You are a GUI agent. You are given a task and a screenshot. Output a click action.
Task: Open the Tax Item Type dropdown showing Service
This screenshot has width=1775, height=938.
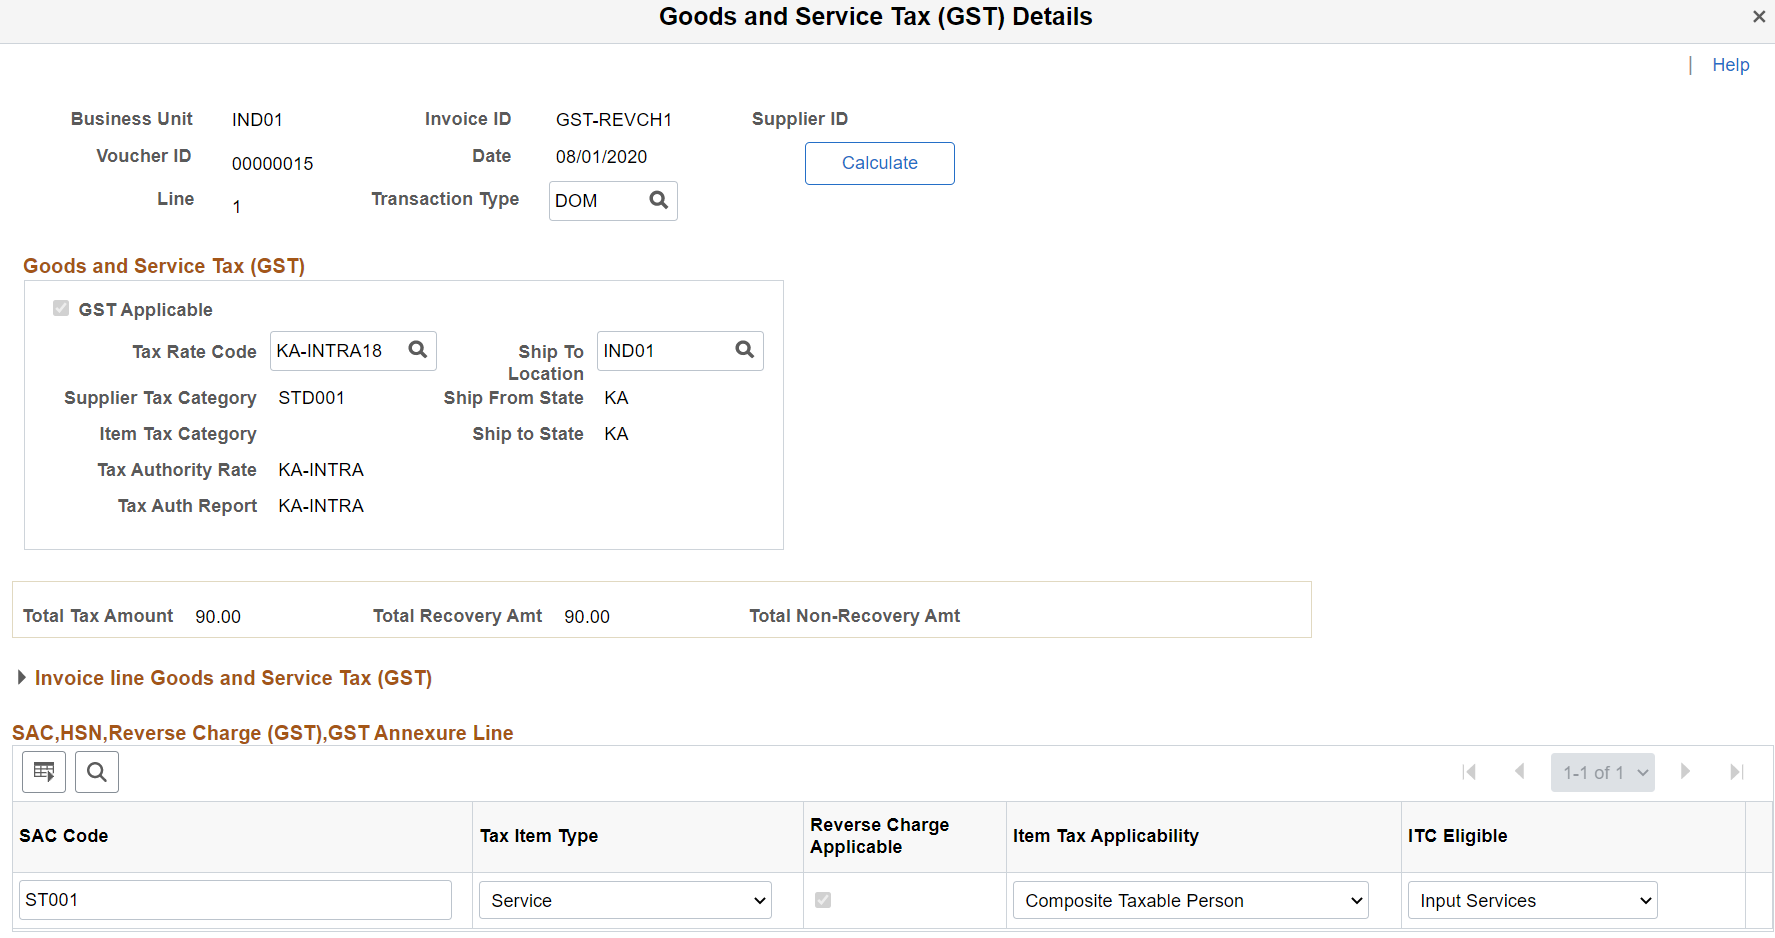[624, 900]
